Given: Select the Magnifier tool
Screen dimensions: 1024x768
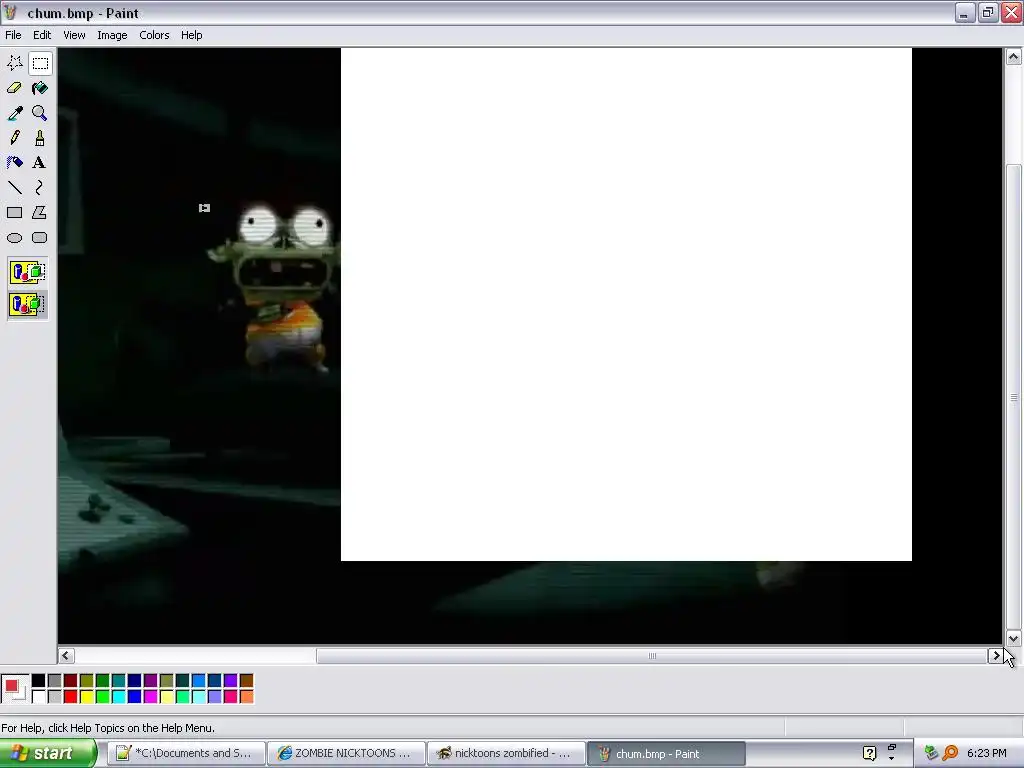Looking at the screenshot, I should (40, 113).
